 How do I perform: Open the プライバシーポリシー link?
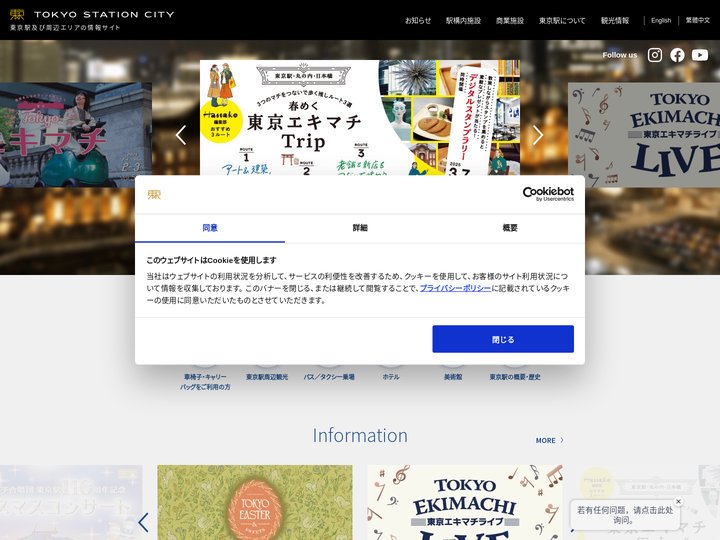pyautogui.click(x=455, y=288)
